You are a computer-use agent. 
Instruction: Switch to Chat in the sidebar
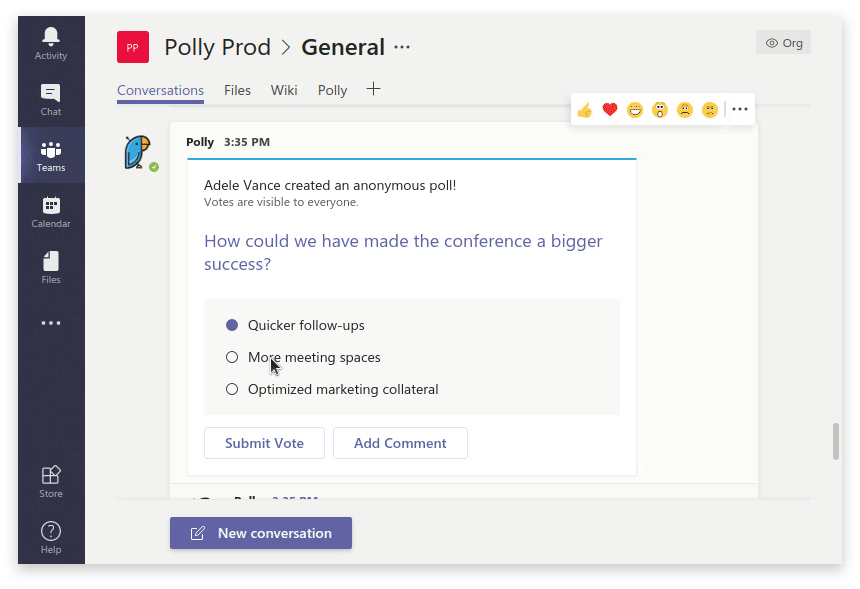click(x=51, y=98)
